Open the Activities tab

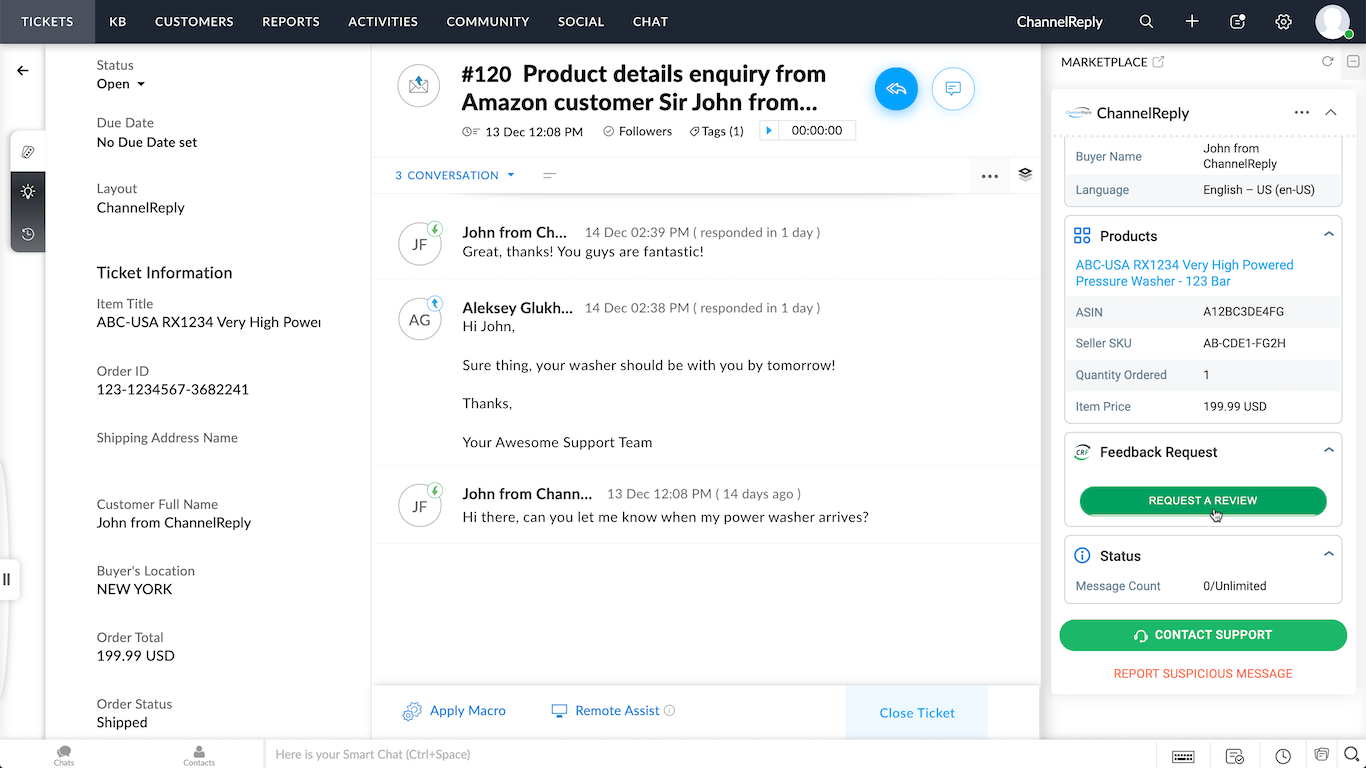(383, 21)
